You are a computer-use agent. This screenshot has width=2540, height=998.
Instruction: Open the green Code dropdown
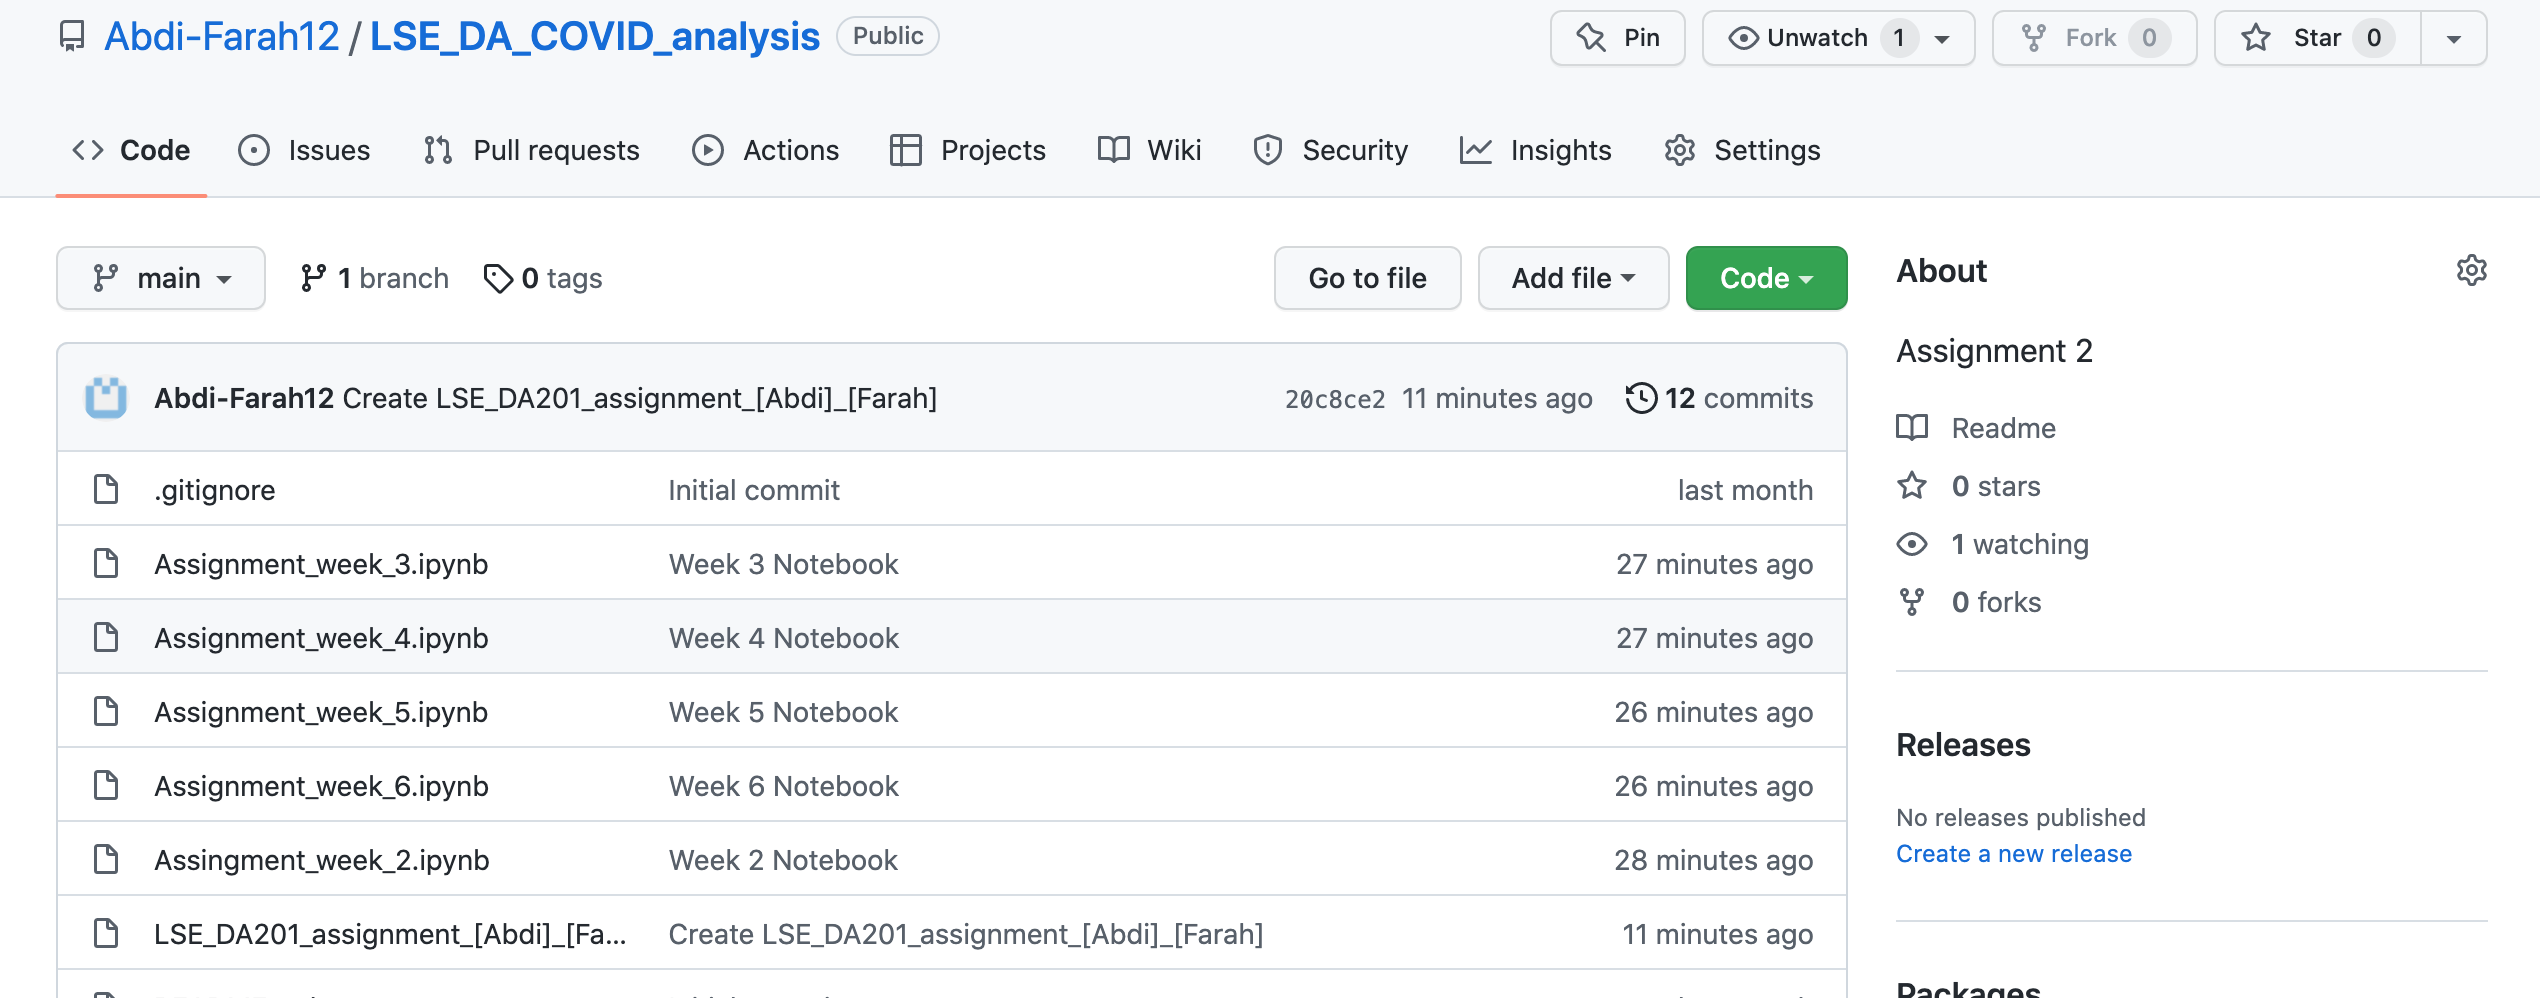click(x=1765, y=277)
